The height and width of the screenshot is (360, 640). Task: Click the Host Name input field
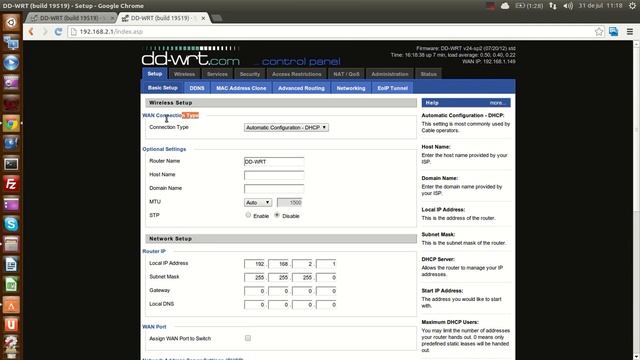click(x=274, y=175)
